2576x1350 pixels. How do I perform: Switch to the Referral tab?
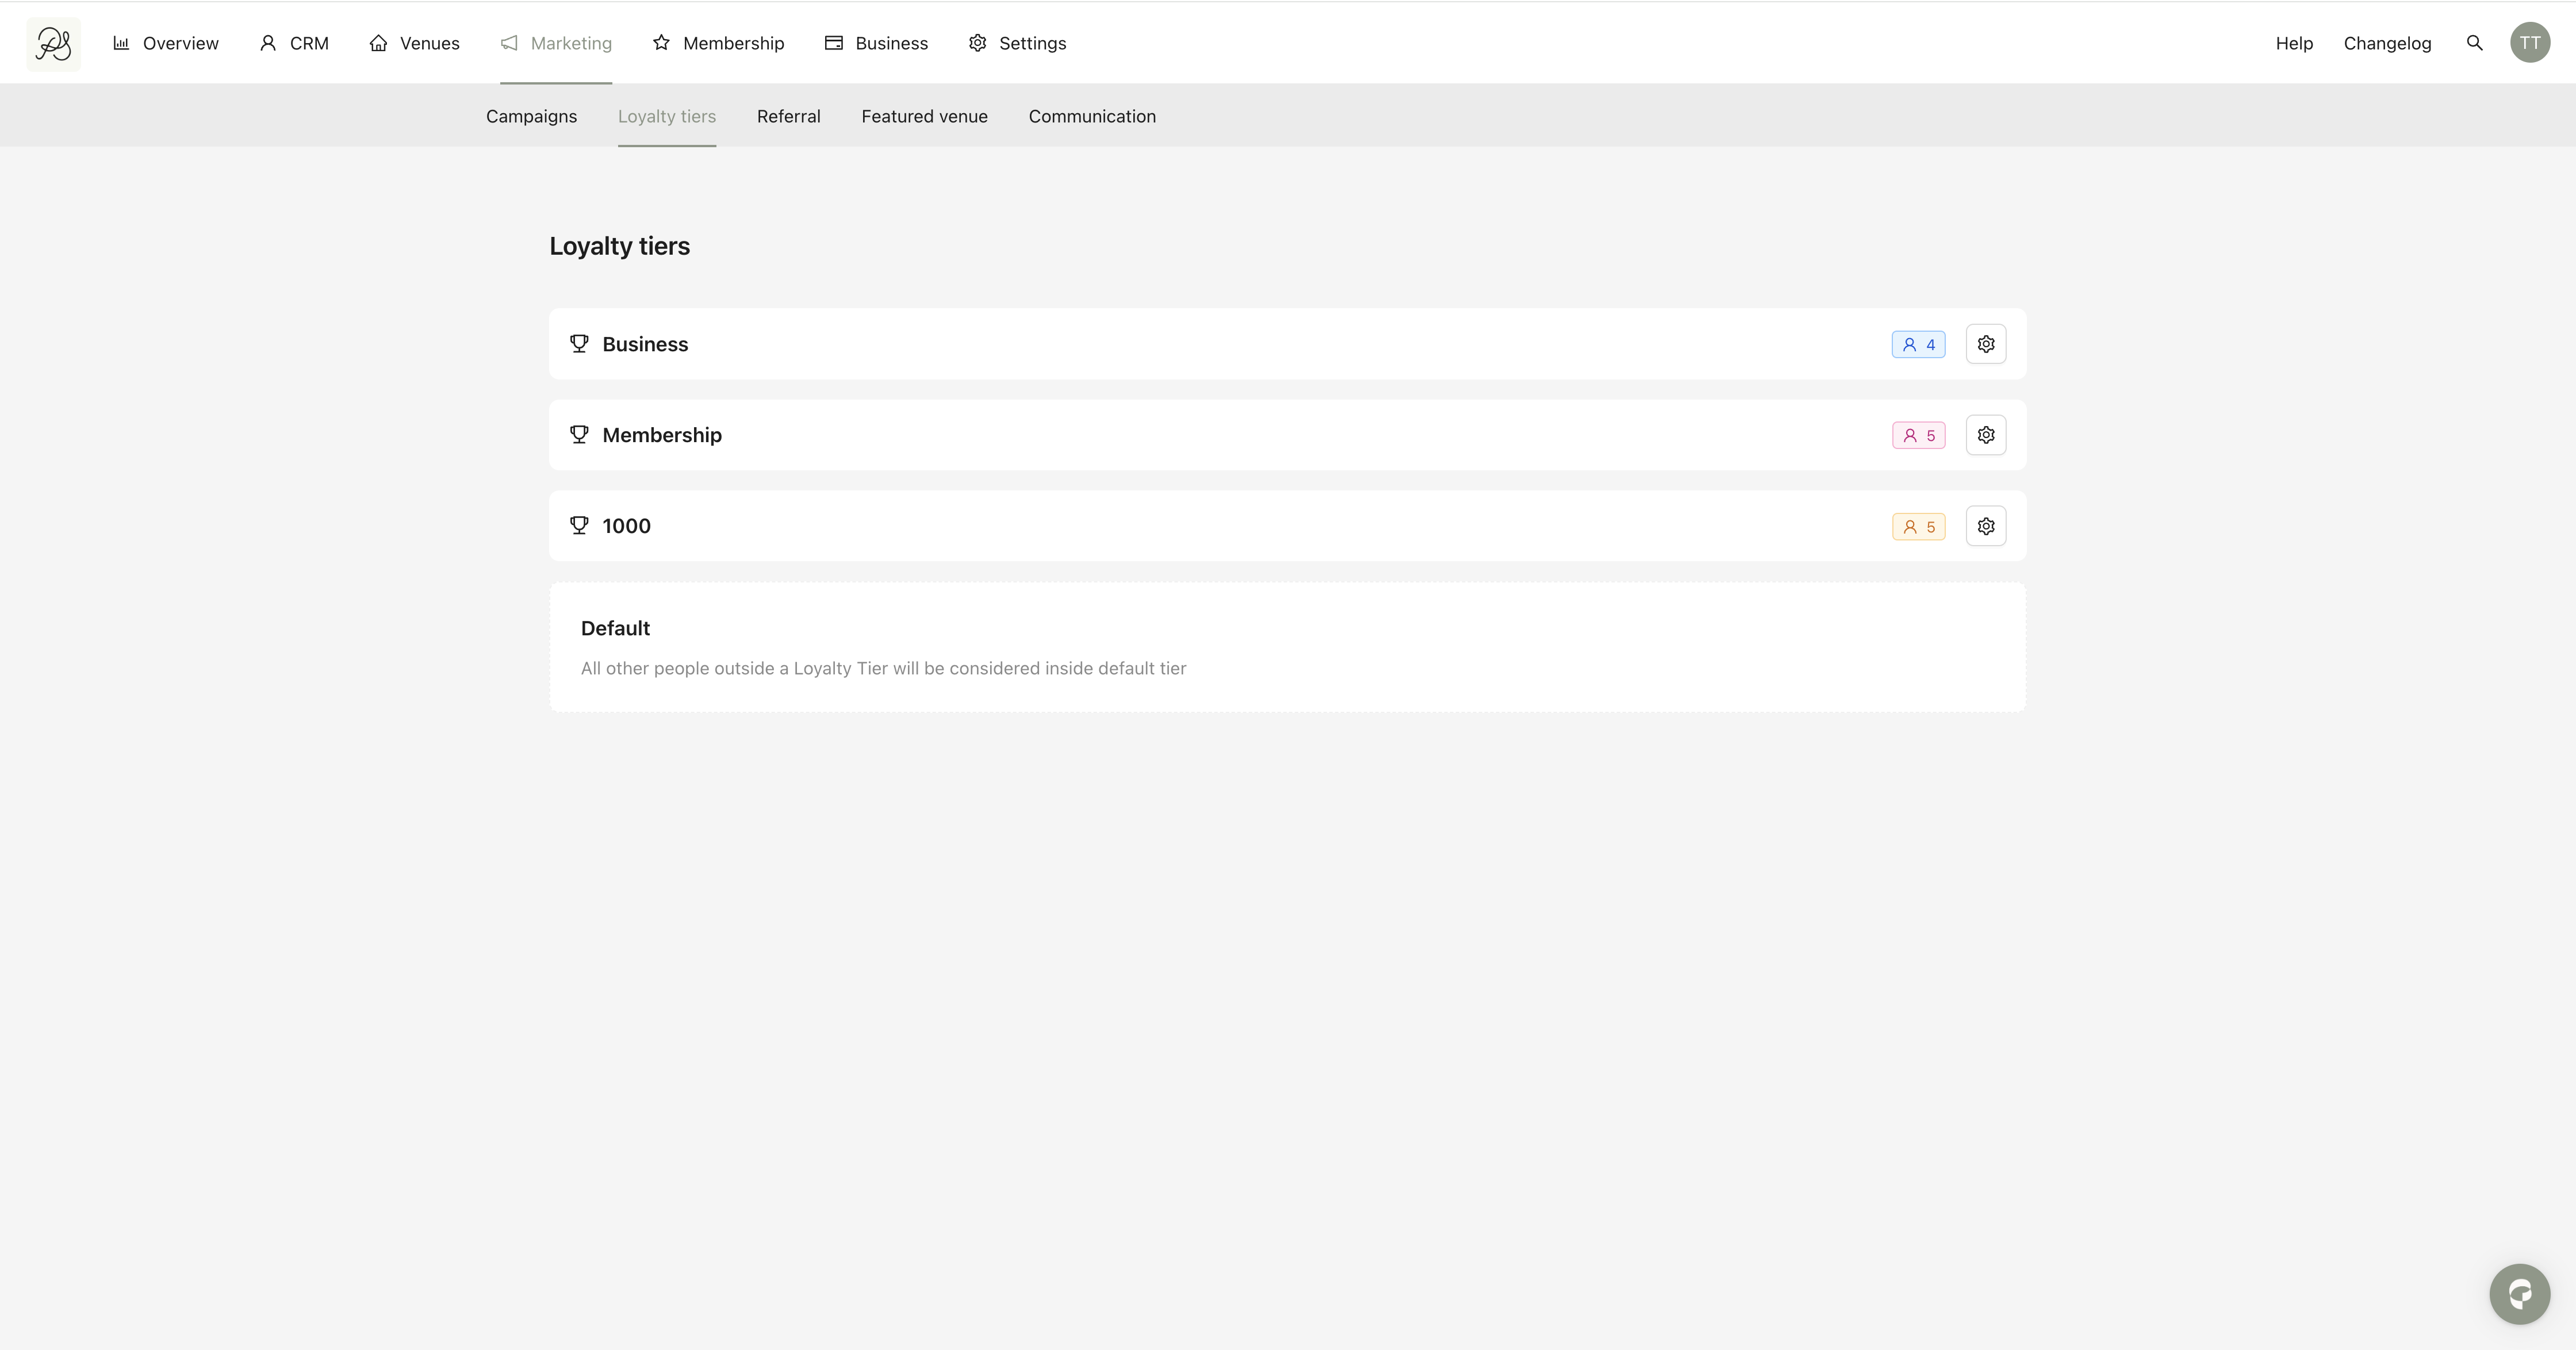788,116
